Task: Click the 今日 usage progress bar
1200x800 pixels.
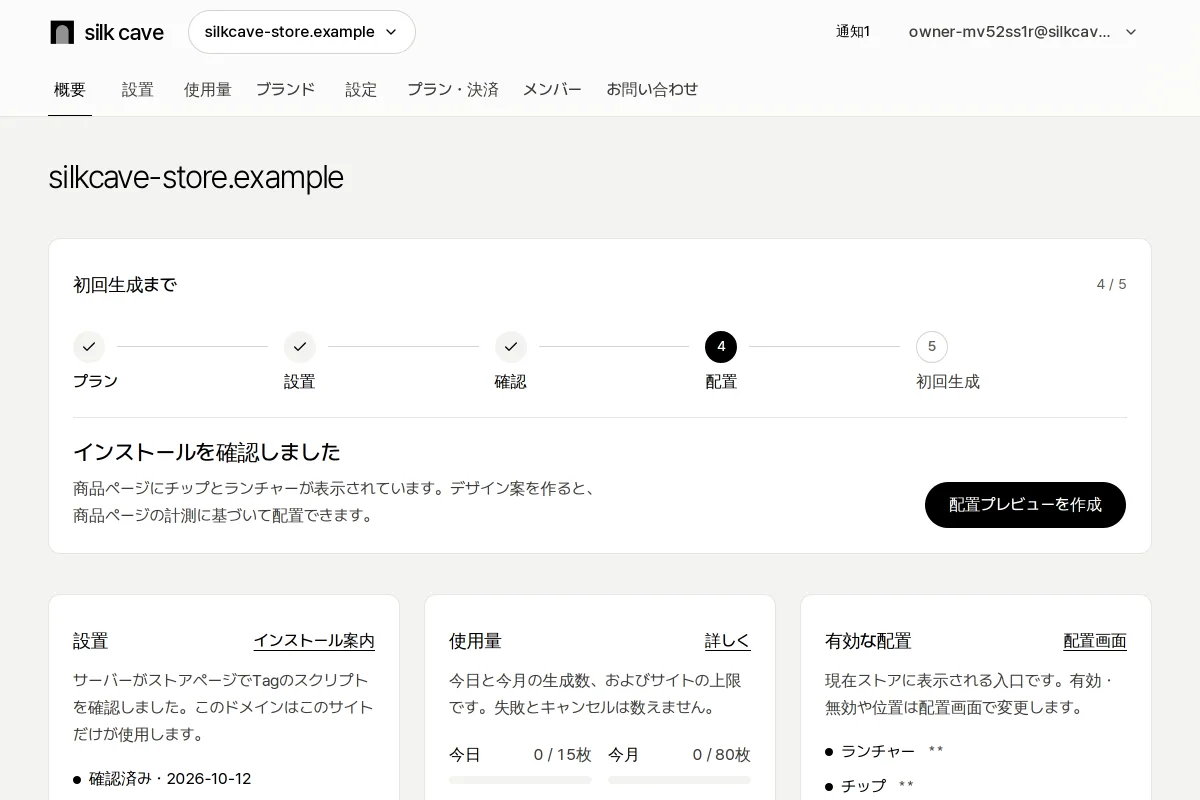Action: [x=520, y=780]
